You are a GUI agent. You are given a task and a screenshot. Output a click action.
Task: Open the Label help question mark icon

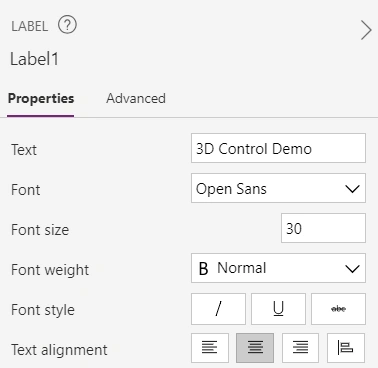click(67, 25)
